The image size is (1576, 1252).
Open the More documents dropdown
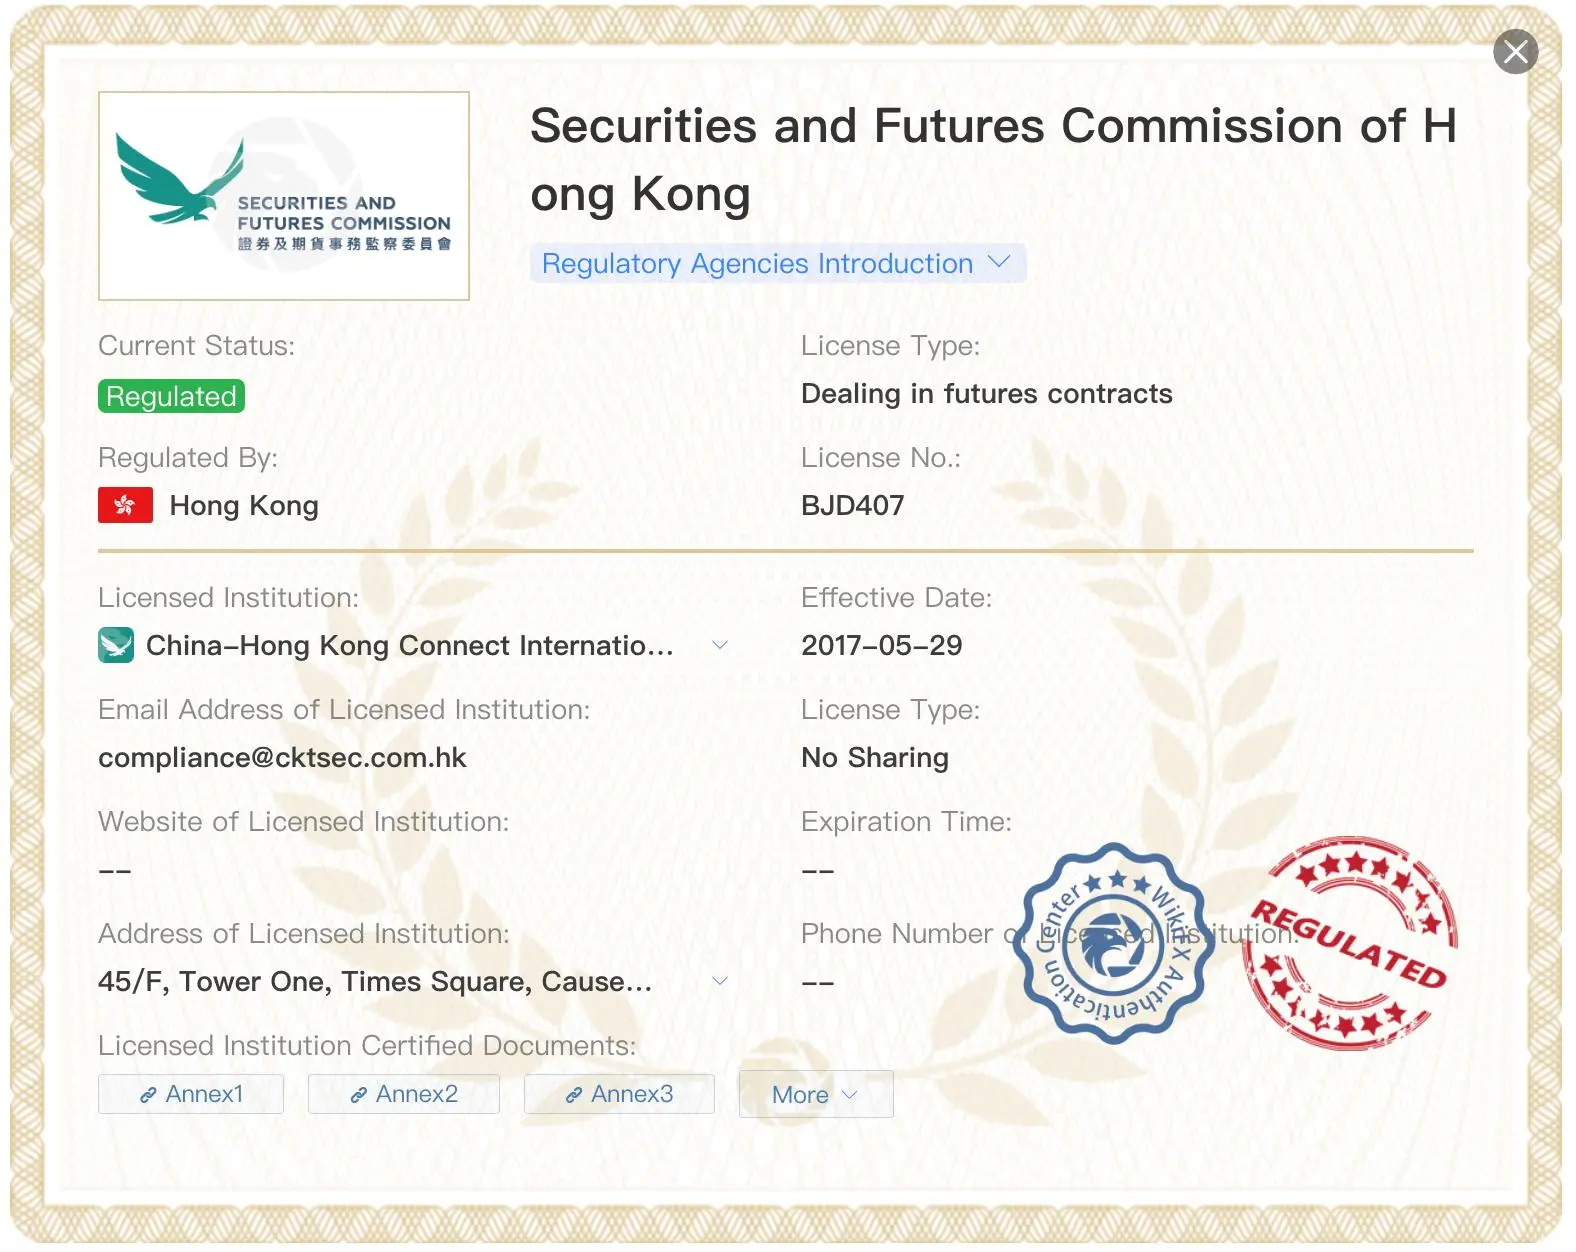(x=816, y=1094)
